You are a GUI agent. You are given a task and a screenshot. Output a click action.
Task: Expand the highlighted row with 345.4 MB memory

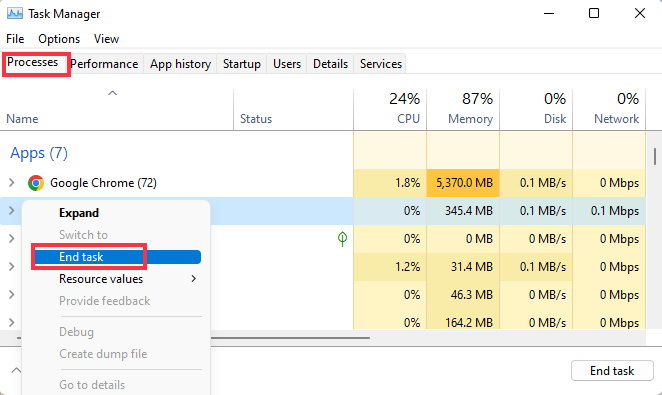(12, 211)
